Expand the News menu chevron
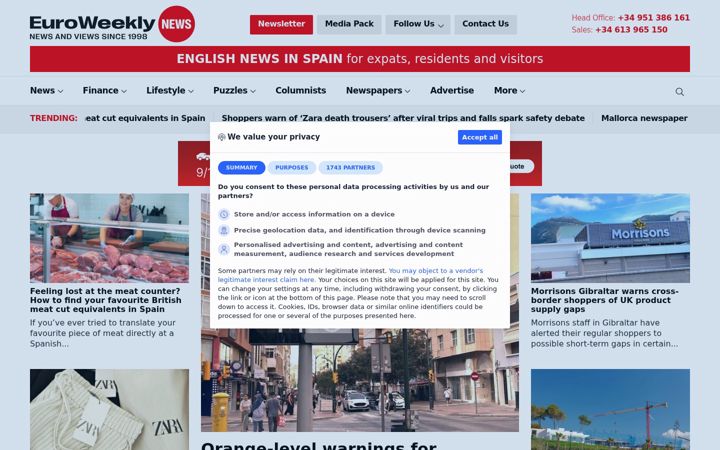The image size is (720, 450). [61, 91]
